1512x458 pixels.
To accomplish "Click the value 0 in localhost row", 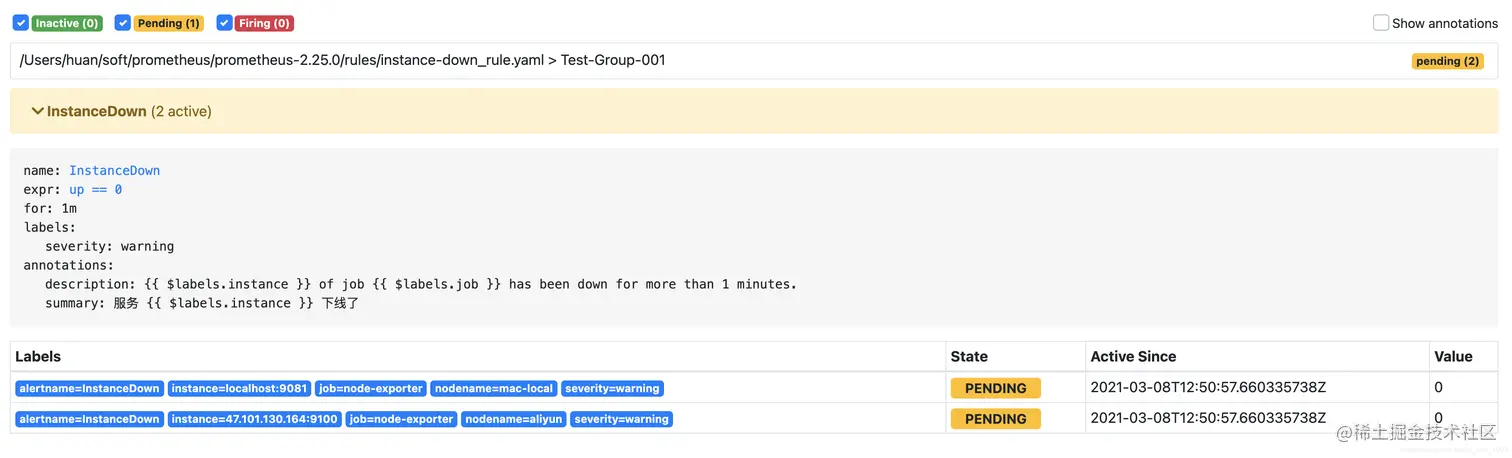I will 1438,387.
